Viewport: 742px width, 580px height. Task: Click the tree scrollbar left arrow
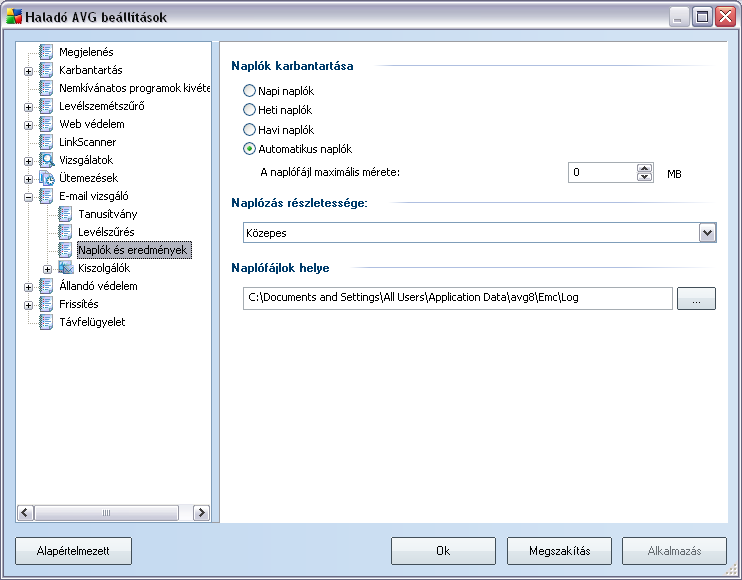[x=25, y=513]
